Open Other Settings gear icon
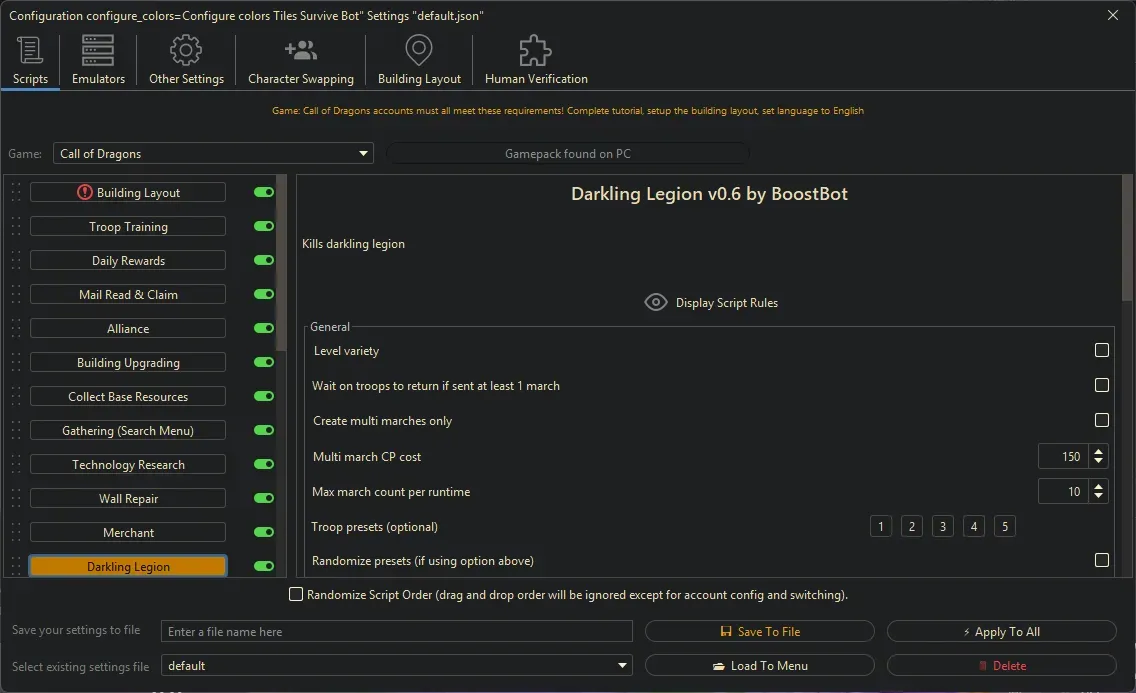 [x=186, y=49]
